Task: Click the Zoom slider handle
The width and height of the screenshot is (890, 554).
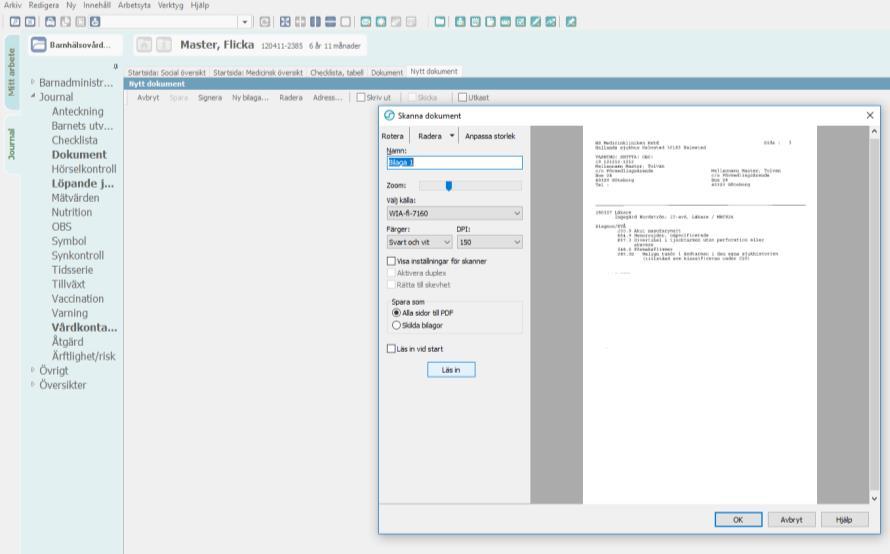Action: (x=448, y=186)
